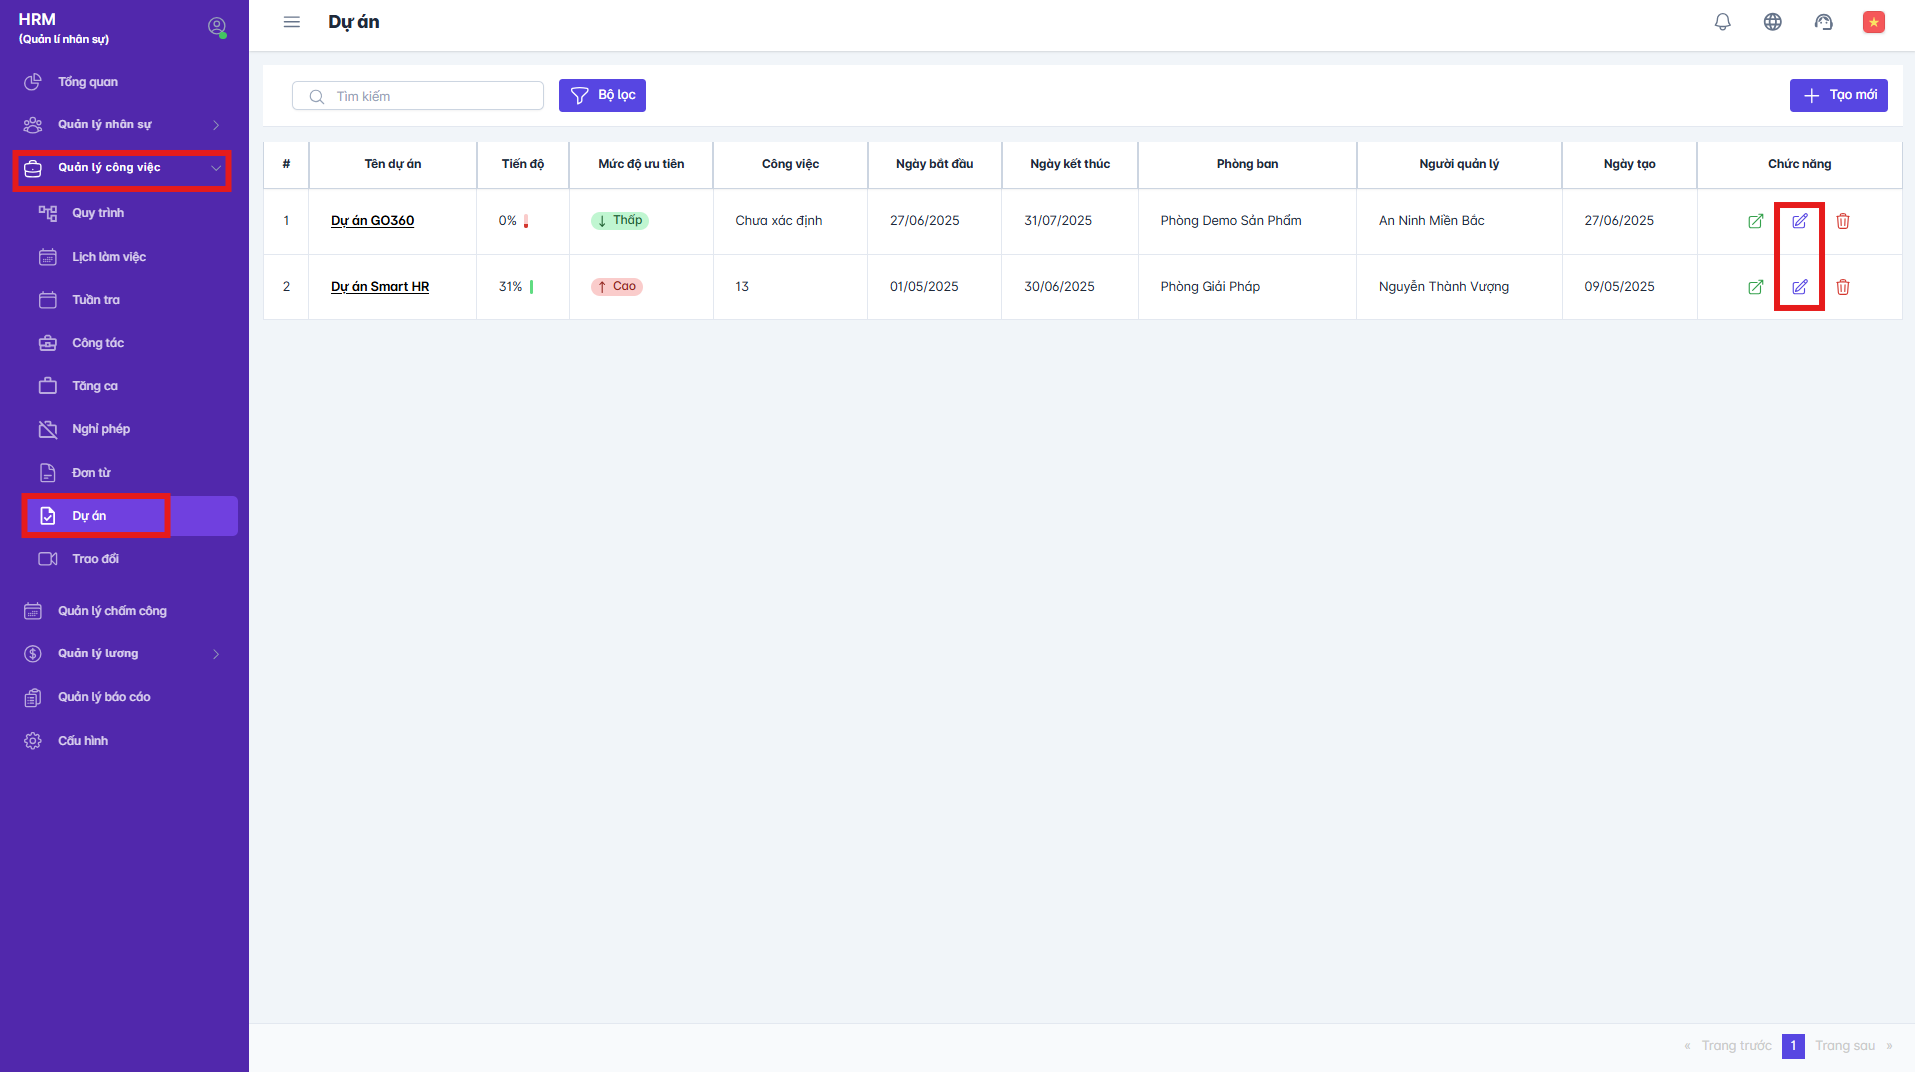Go to Lịch làm việc page
Image resolution: width=1915 pixels, height=1072 pixels.
108,257
